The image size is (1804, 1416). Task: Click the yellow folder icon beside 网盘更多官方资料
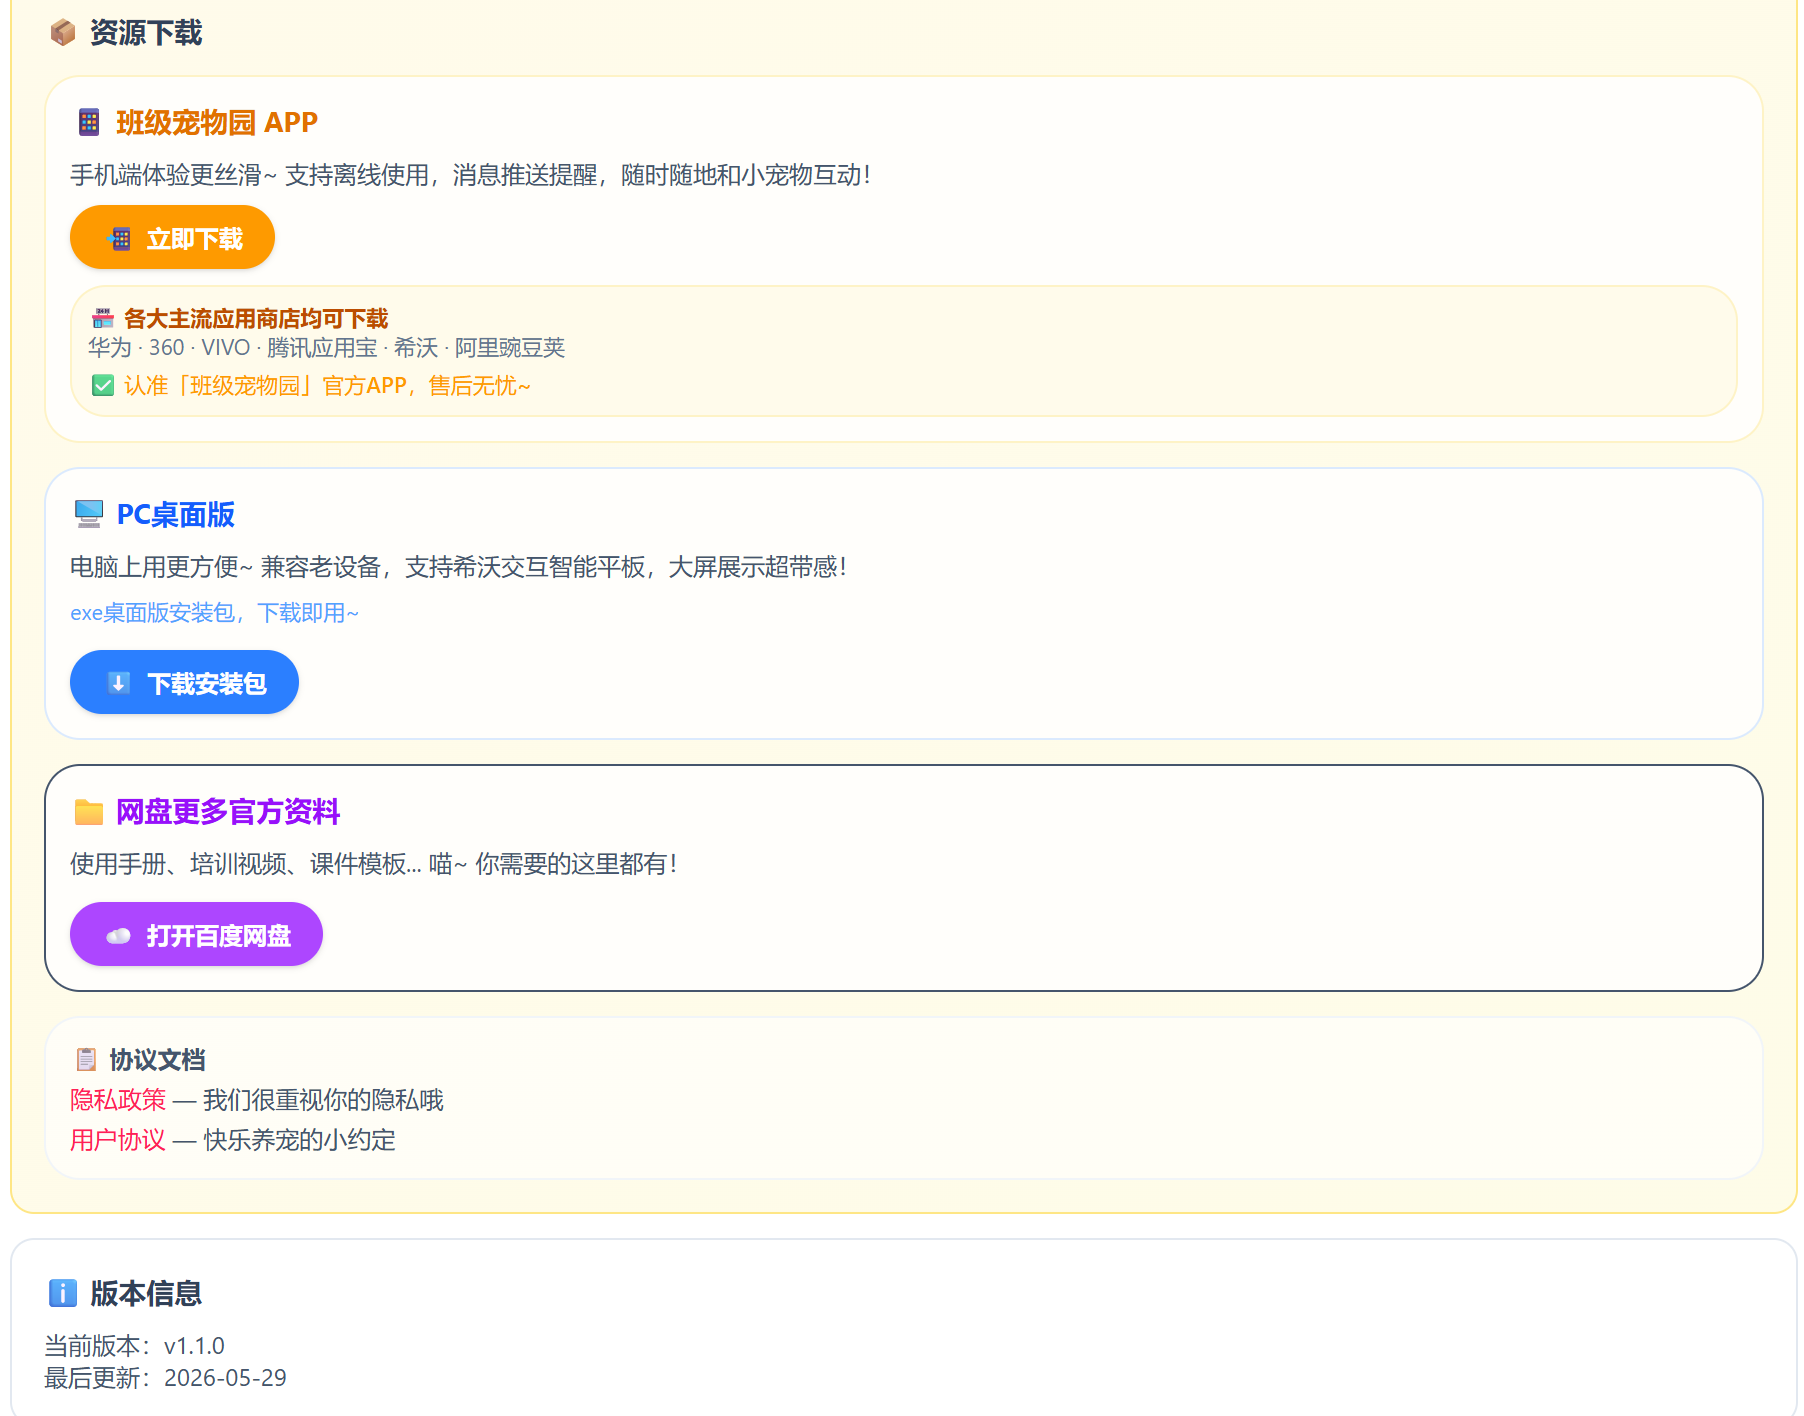click(89, 811)
